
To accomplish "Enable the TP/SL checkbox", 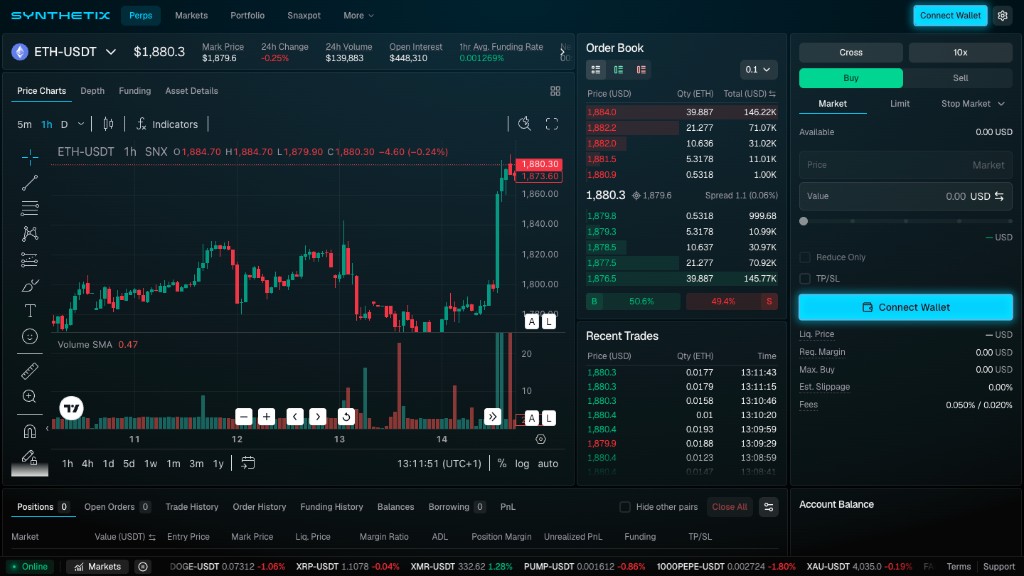I will pyautogui.click(x=805, y=279).
